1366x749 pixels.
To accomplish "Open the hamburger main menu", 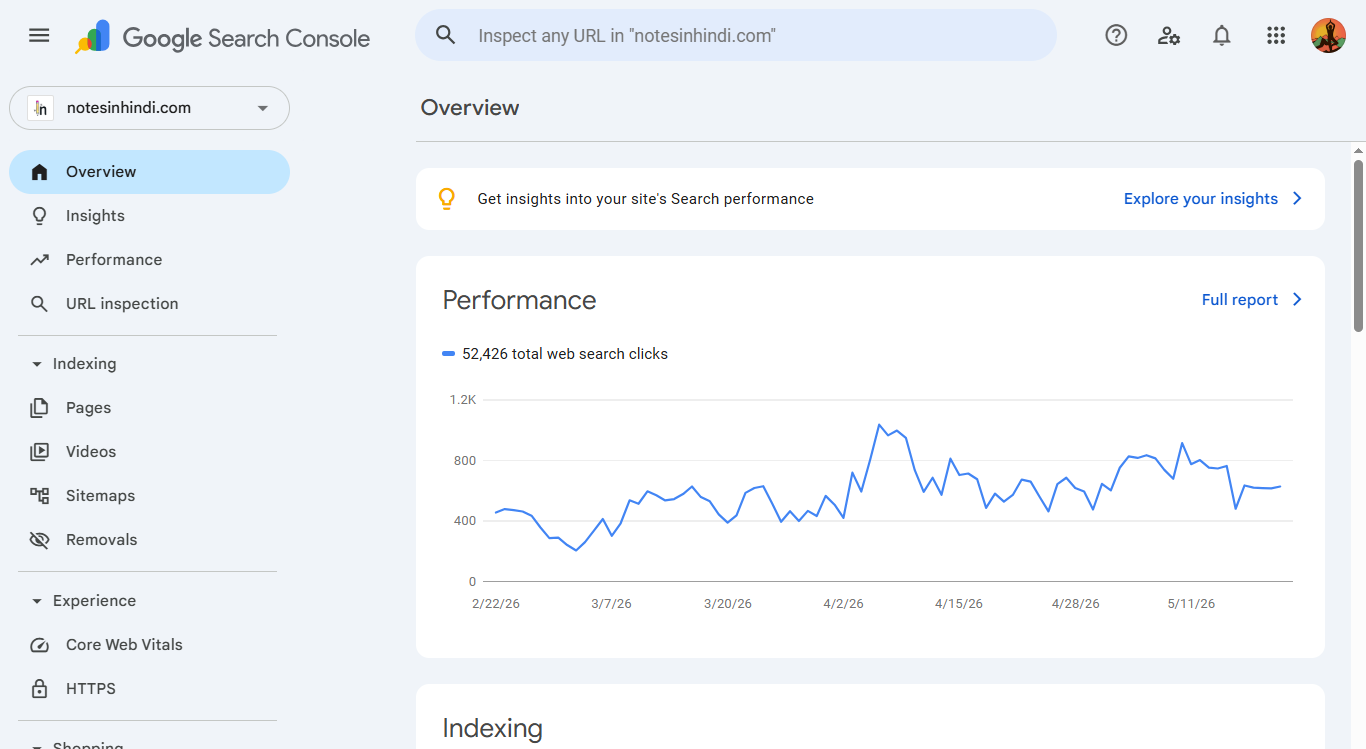I will coord(39,35).
